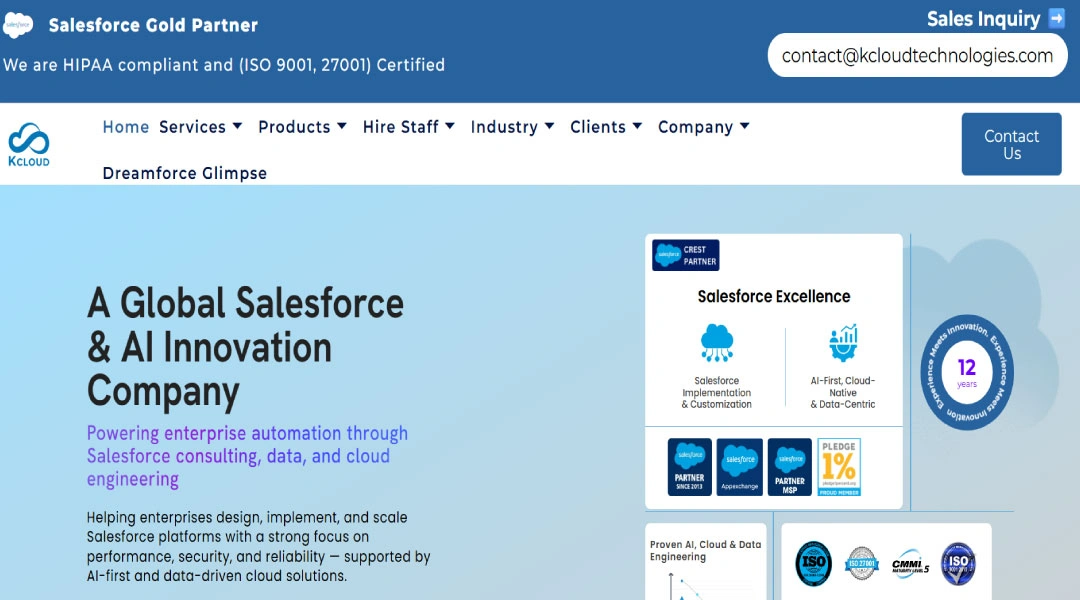1080x600 pixels.
Task: Click the Salesforce Partner MSP badge
Action: click(789, 467)
